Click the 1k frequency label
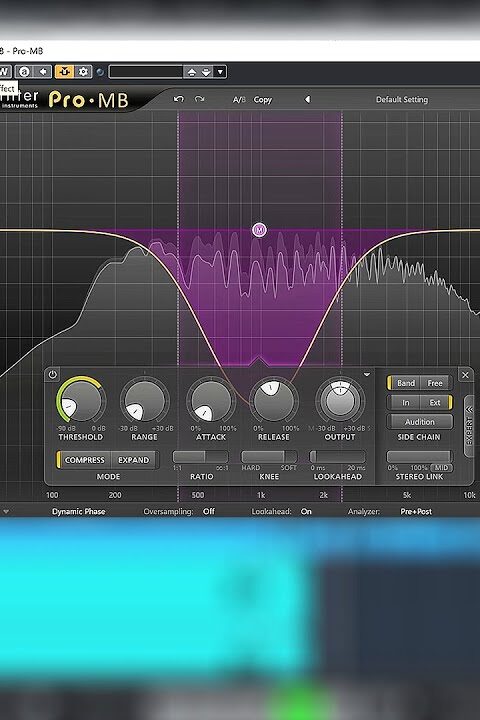Viewport: 480px width, 720px height. click(261, 495)
